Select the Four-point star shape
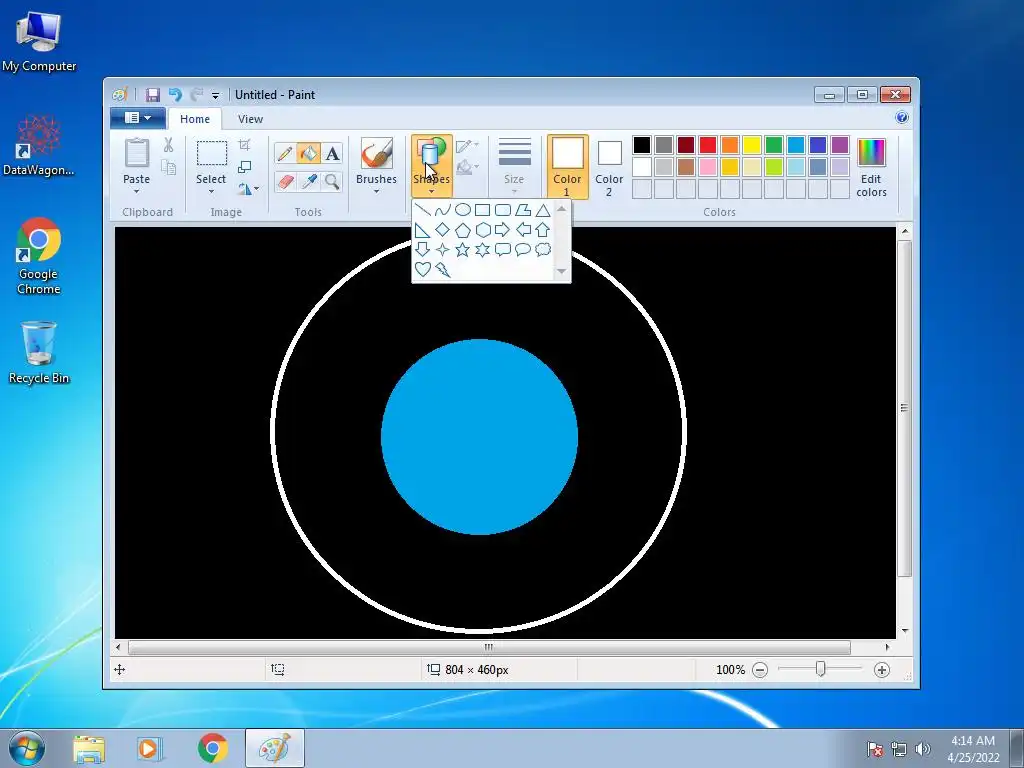The height and width of the screenshot is (768, 1024). coord(443,249)
